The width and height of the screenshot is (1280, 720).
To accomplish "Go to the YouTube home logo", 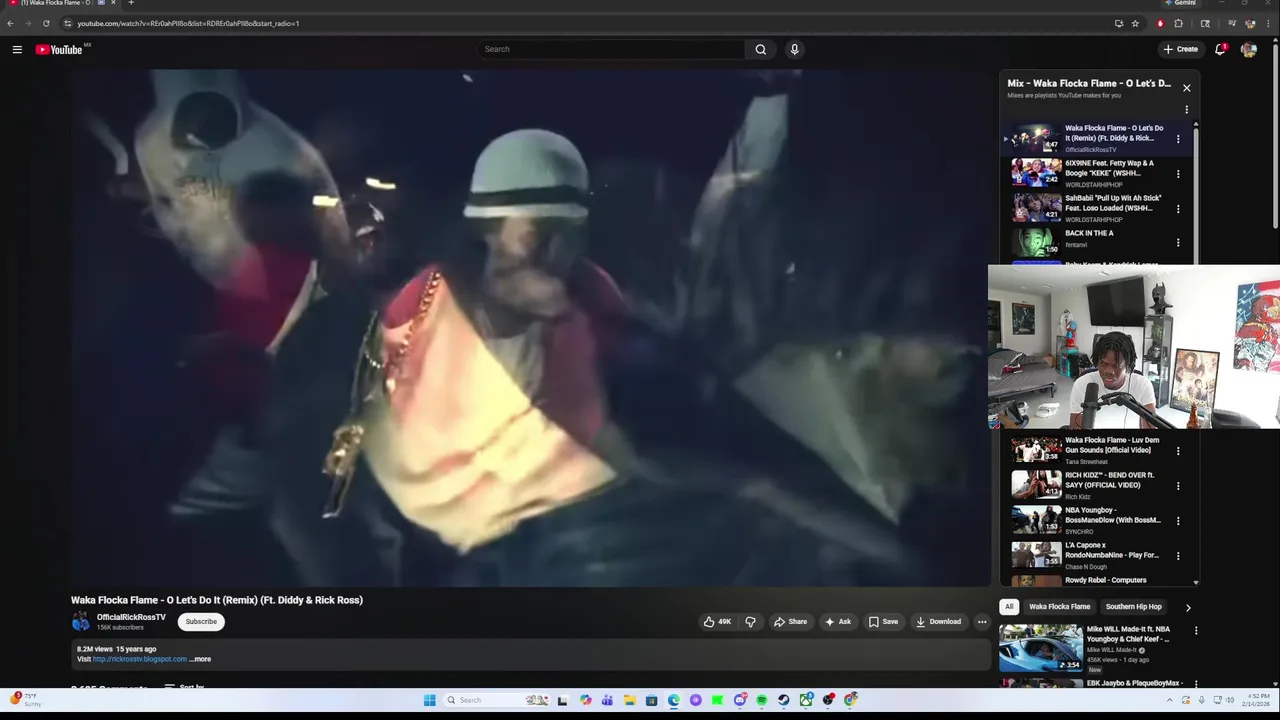I will click(x=59, y=49).
